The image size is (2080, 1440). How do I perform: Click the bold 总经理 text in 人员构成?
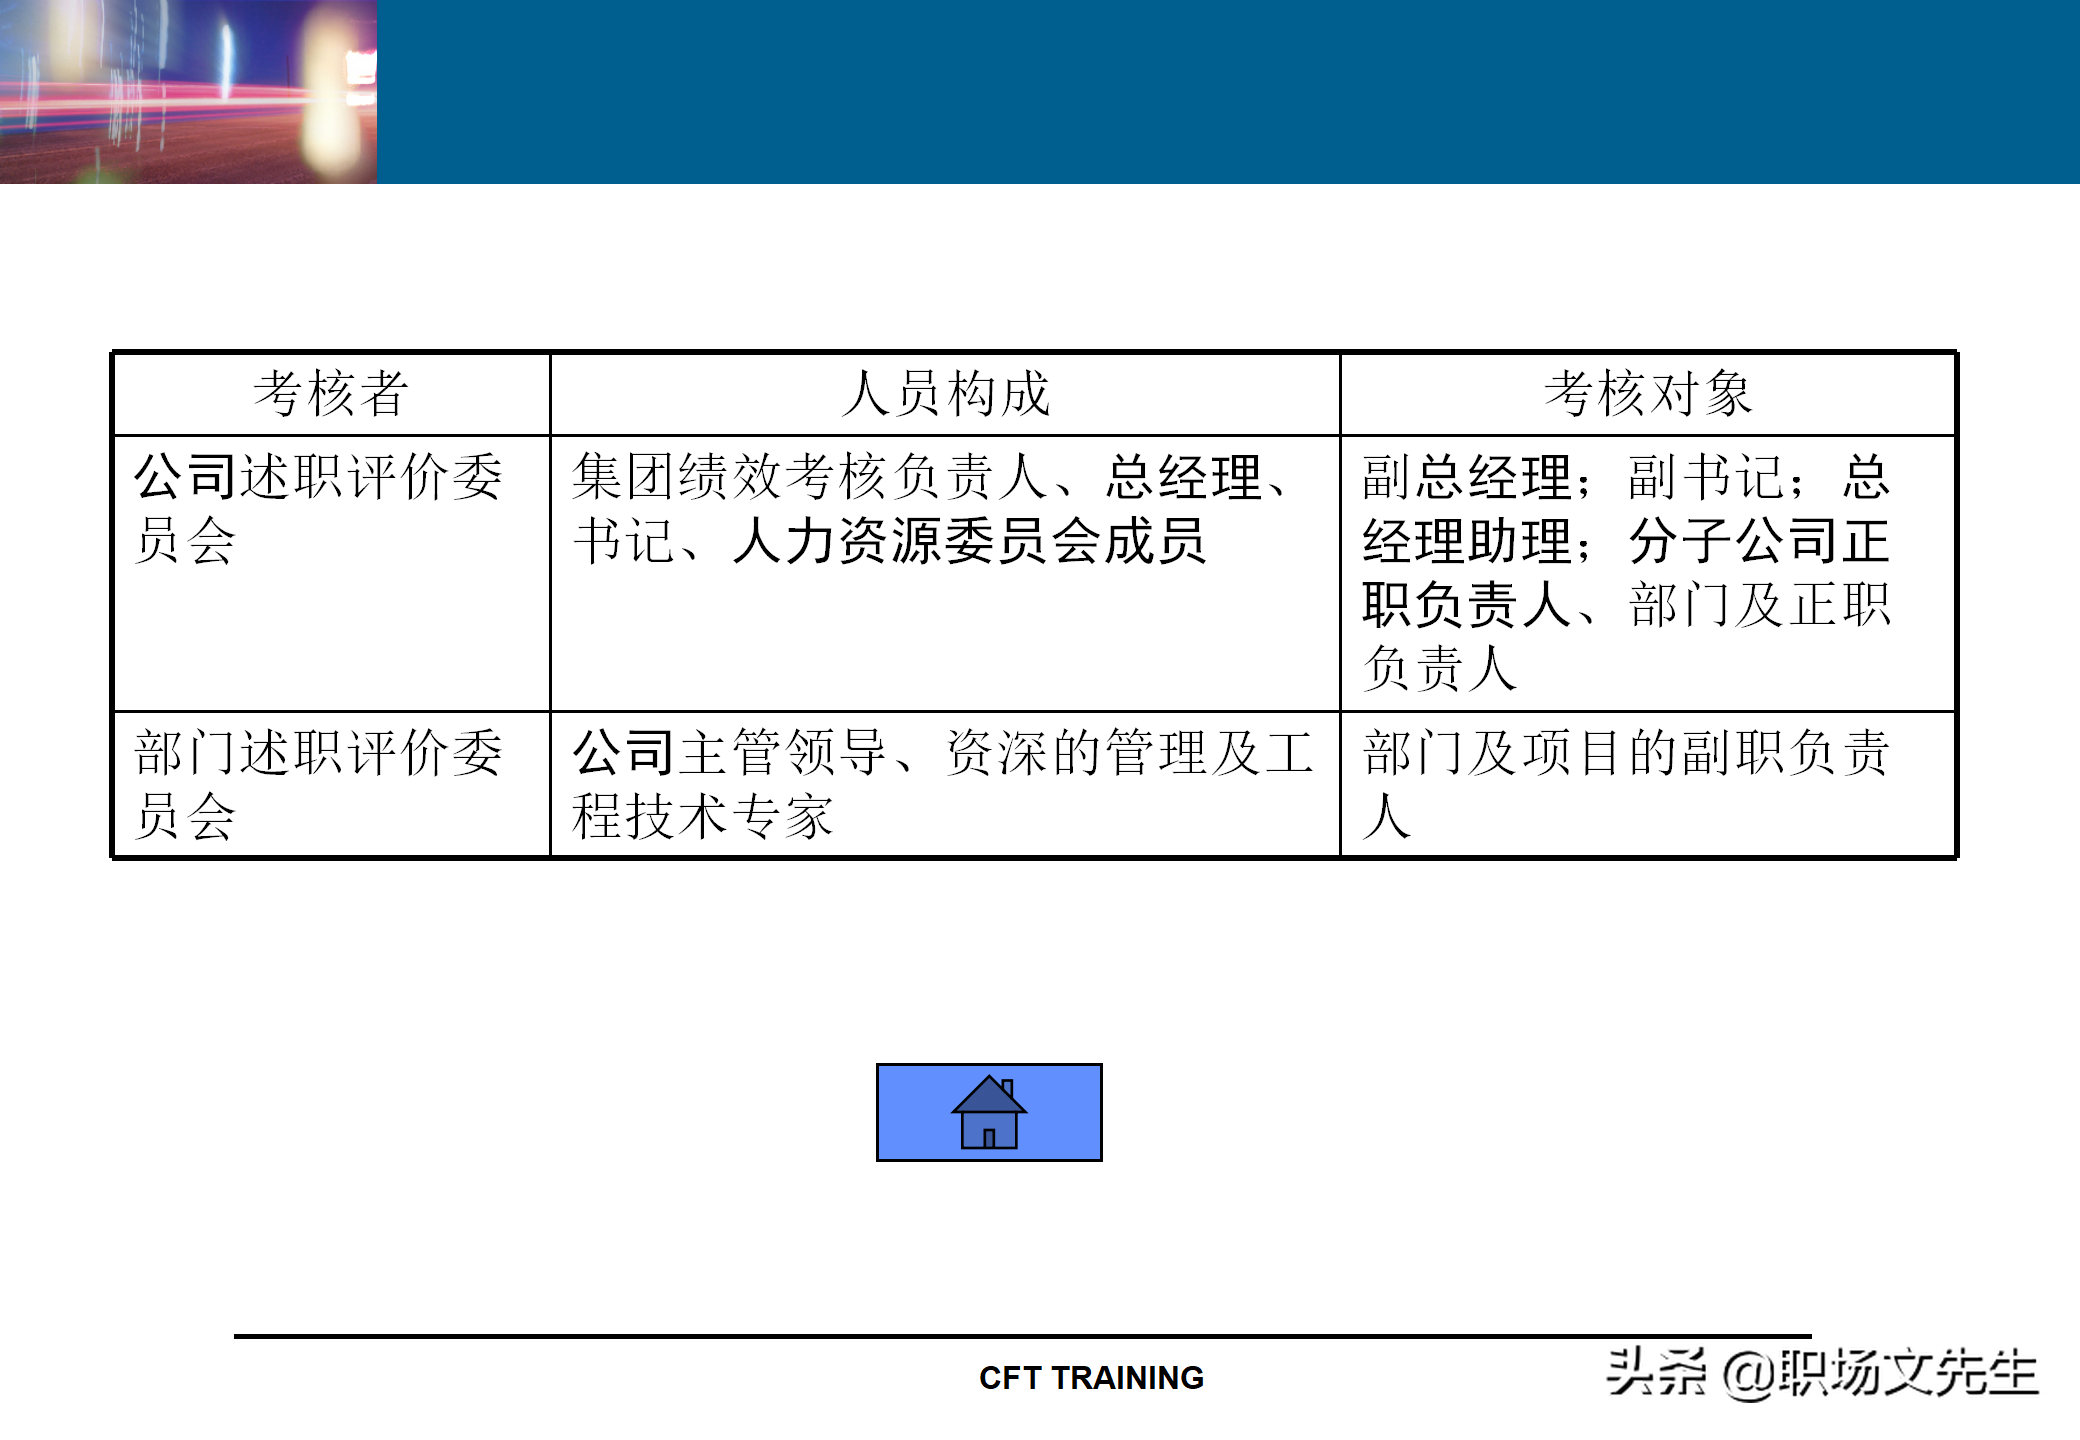(x=1183, y=477)
